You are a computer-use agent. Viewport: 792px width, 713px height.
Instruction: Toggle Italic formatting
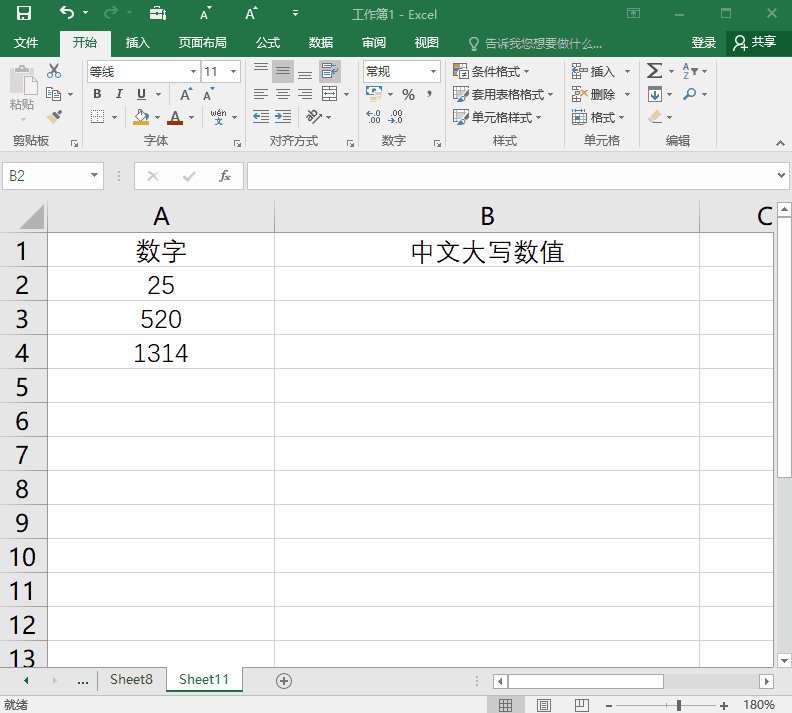(119, 94)
